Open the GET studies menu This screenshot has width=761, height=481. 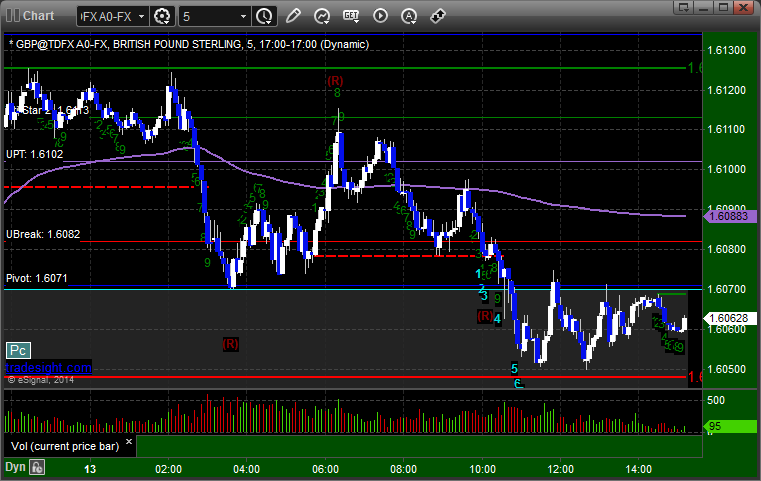tap(351, 16)
